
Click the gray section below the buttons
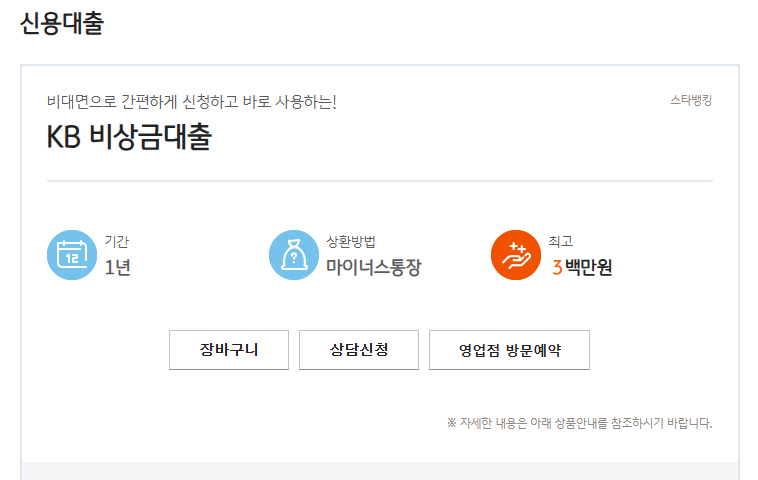[x=380, y=471]
